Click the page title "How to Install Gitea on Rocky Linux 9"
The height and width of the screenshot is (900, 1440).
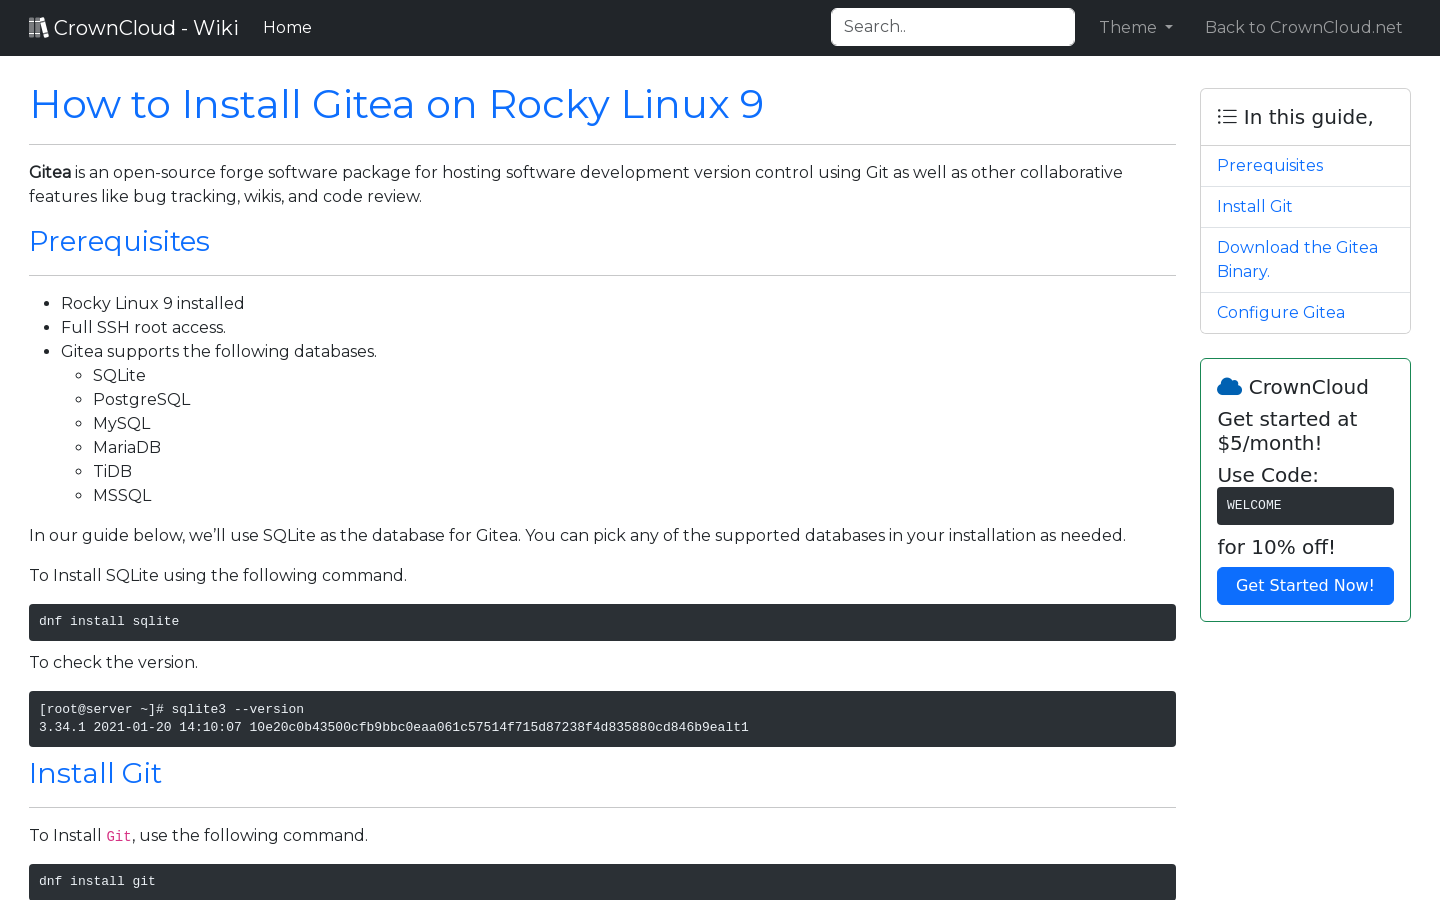396,104
